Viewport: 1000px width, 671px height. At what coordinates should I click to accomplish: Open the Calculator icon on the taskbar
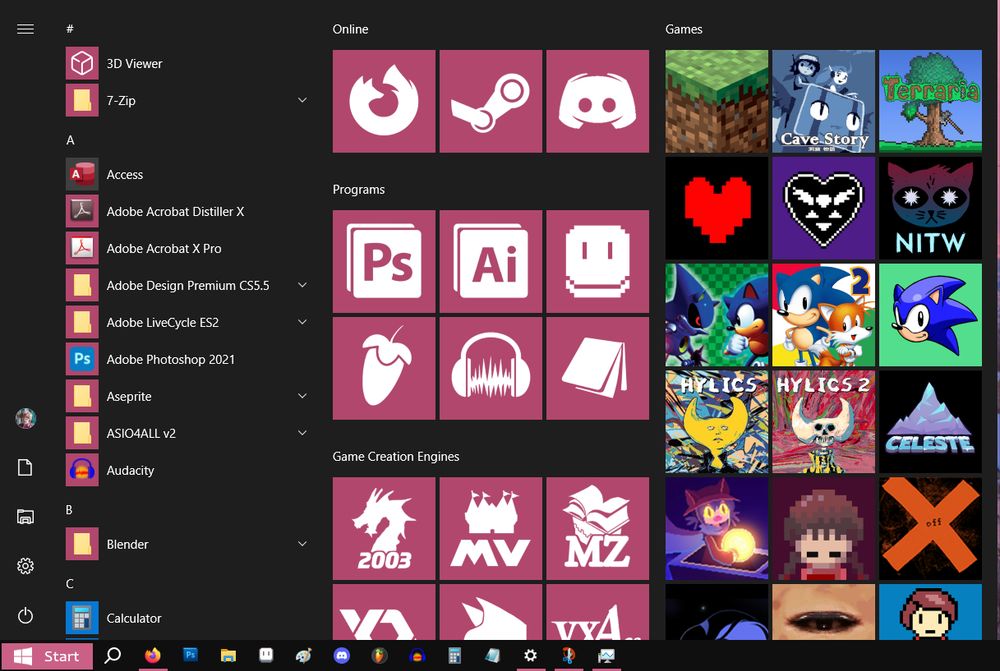(455, 655)
